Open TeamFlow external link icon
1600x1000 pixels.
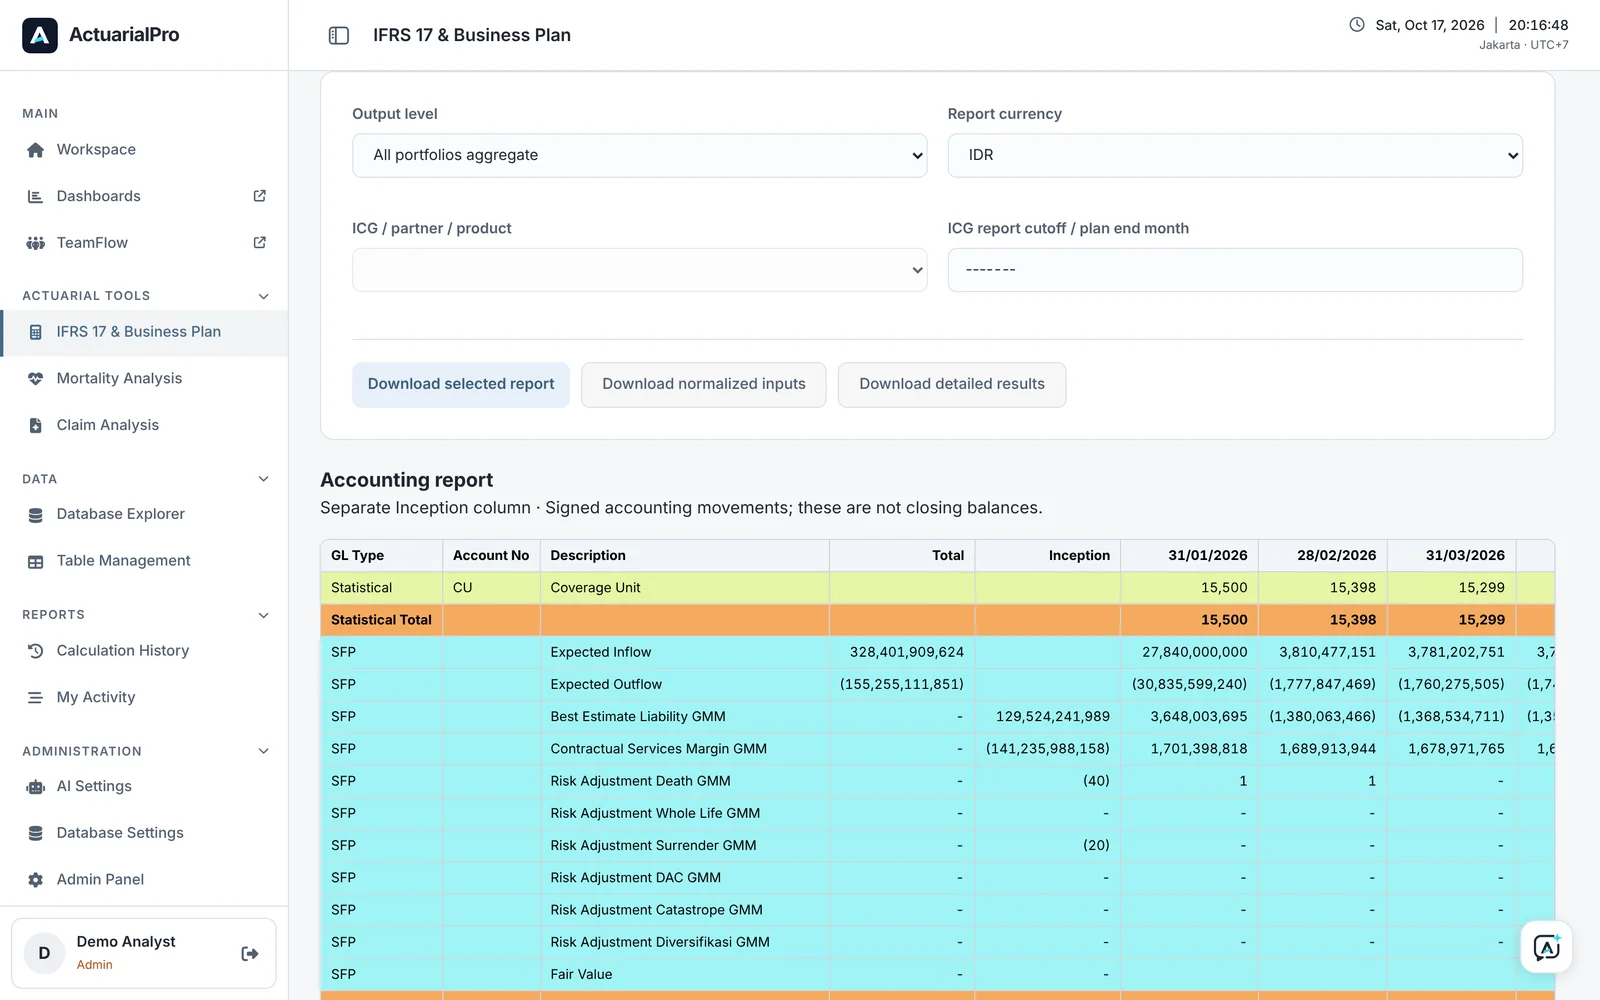pyautogui.click(x=260, y=243)
